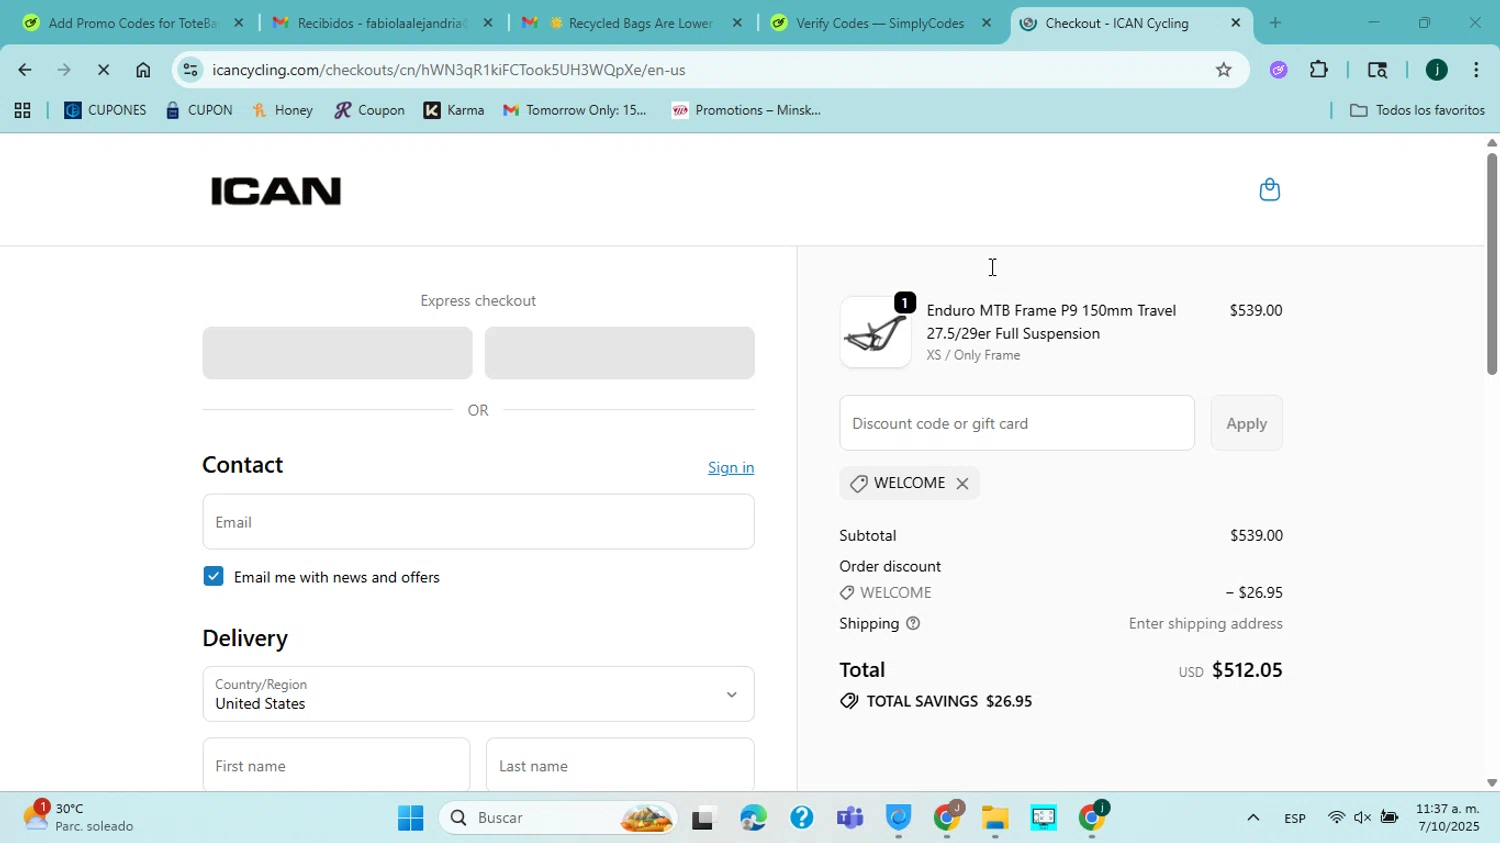Select the TOTAL SAVINGS $26.95 text
Viewport: 1500px width, 843px height.
coord(949,702)
